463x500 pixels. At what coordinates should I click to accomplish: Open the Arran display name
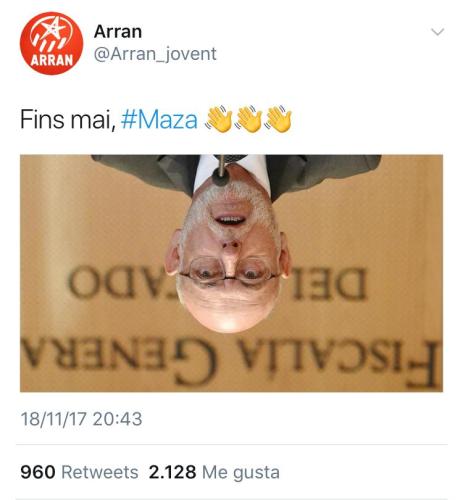point(118,32)
